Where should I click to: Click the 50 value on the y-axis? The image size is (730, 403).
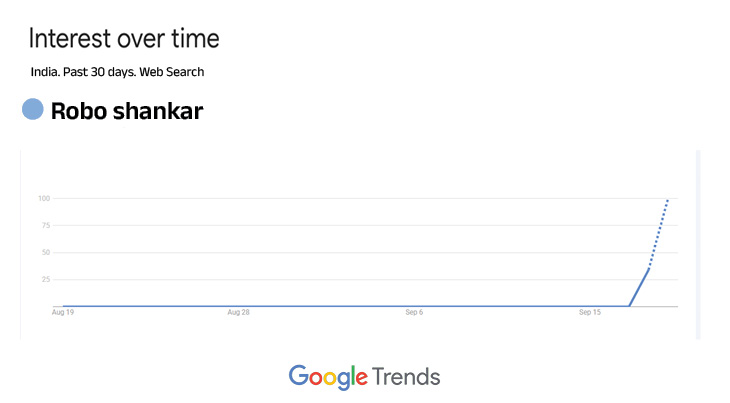click(46, 252)
